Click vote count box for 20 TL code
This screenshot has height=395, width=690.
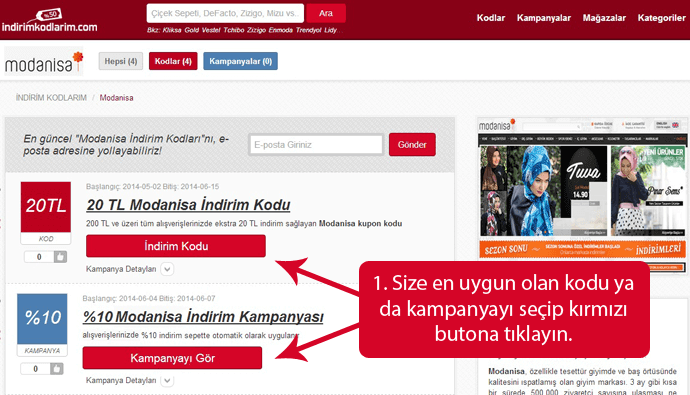click(x=39, y=257)
